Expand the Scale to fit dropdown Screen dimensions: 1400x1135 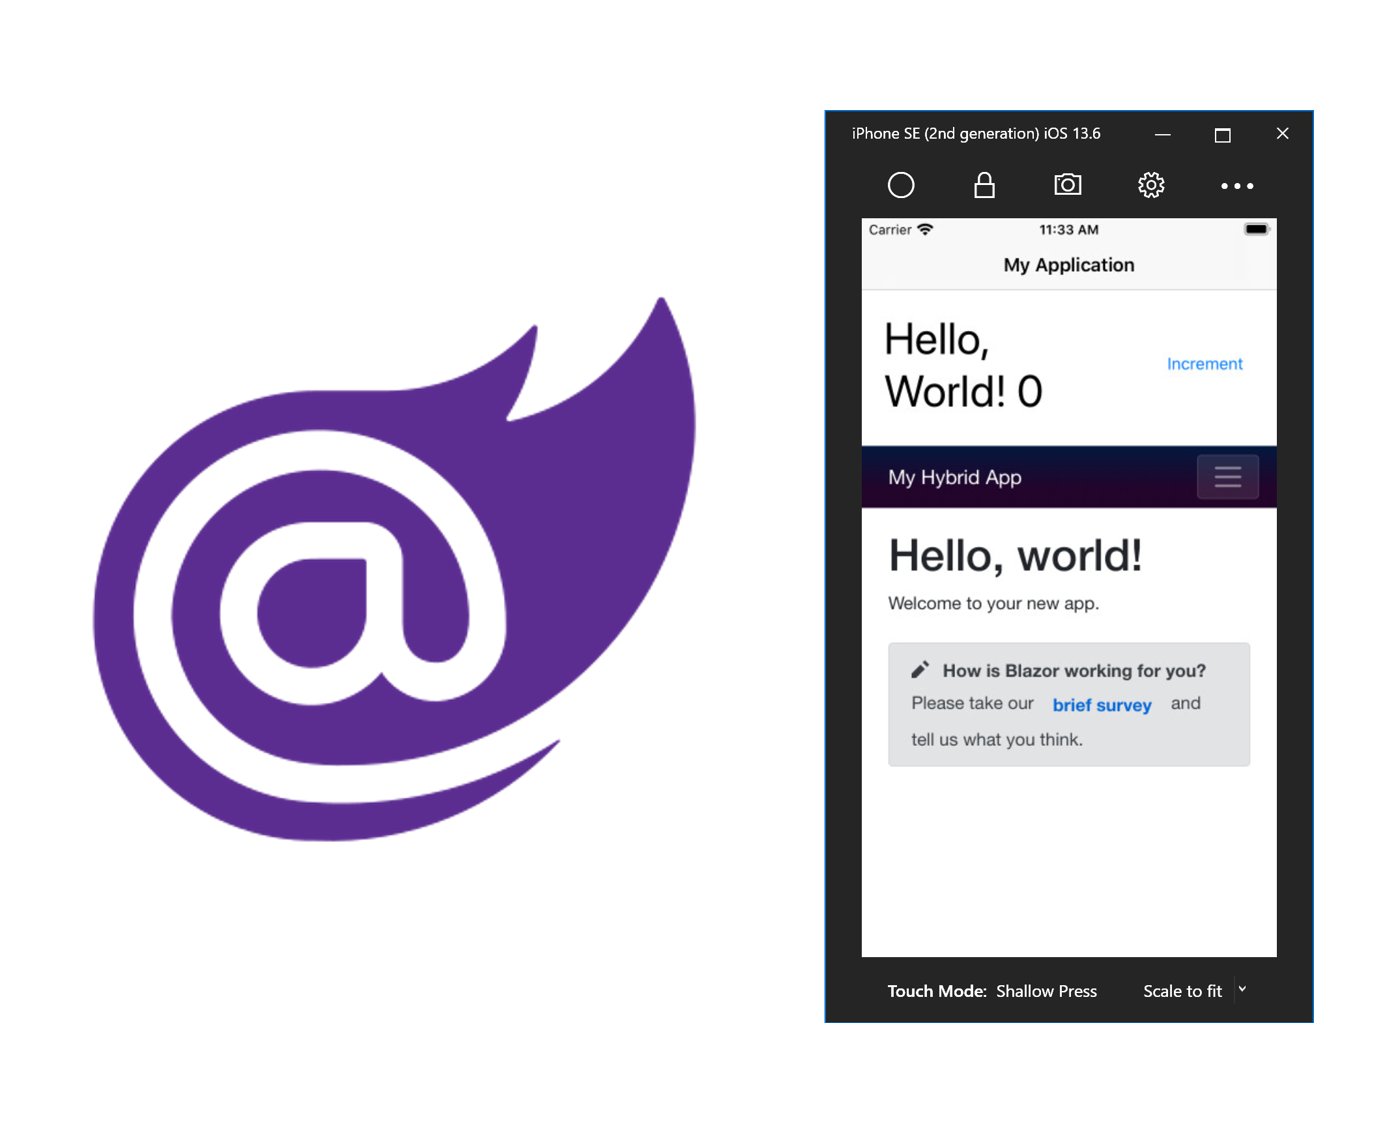tap(1183, 991)
